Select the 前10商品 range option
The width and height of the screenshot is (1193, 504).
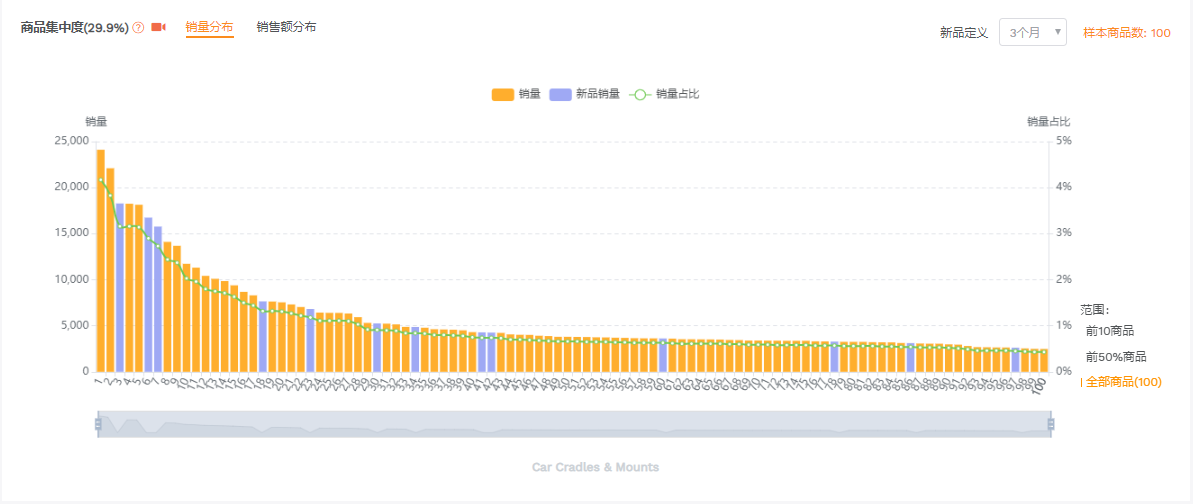coord(1109,330)
